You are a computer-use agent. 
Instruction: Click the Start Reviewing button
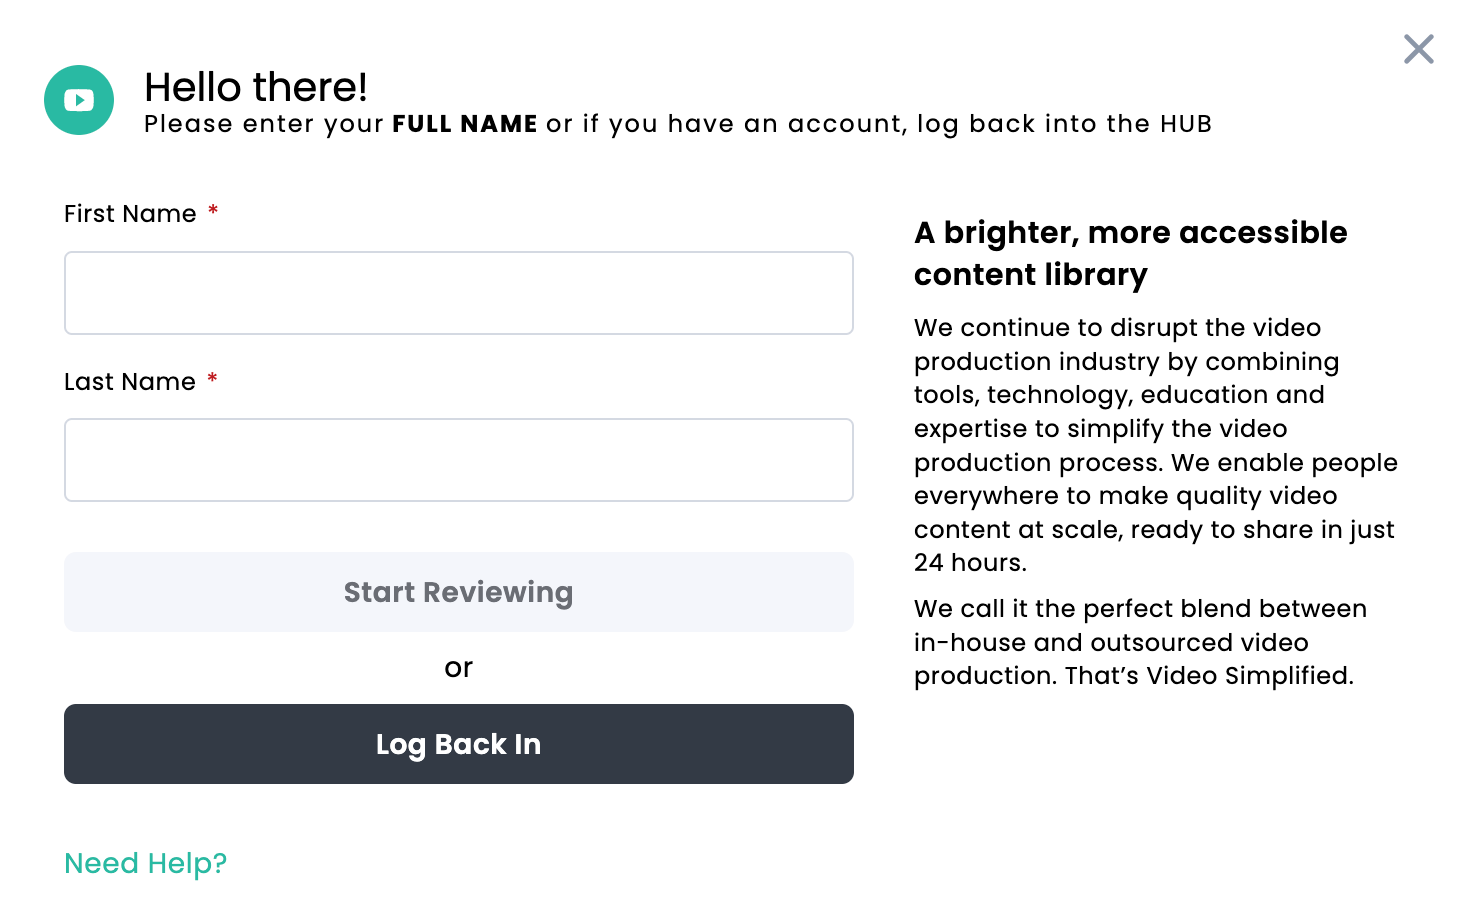click(459, 592)
